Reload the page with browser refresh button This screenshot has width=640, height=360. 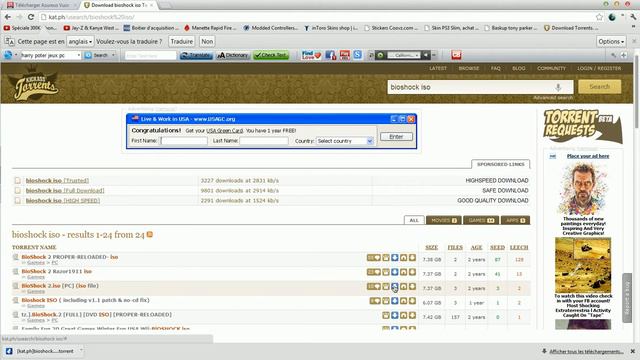click(31, 17)
